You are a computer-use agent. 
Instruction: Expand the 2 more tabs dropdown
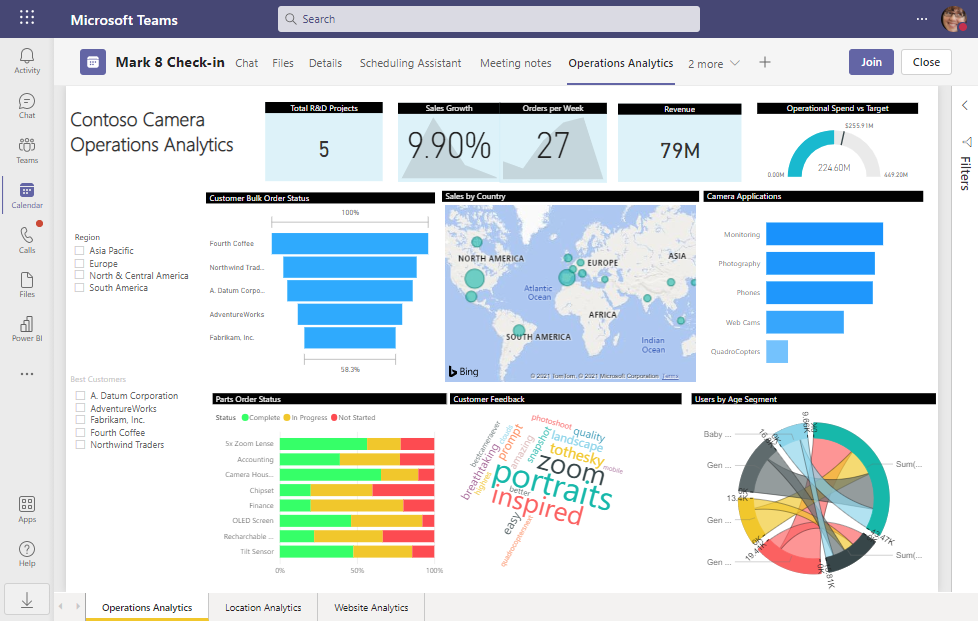click(714, 63)
